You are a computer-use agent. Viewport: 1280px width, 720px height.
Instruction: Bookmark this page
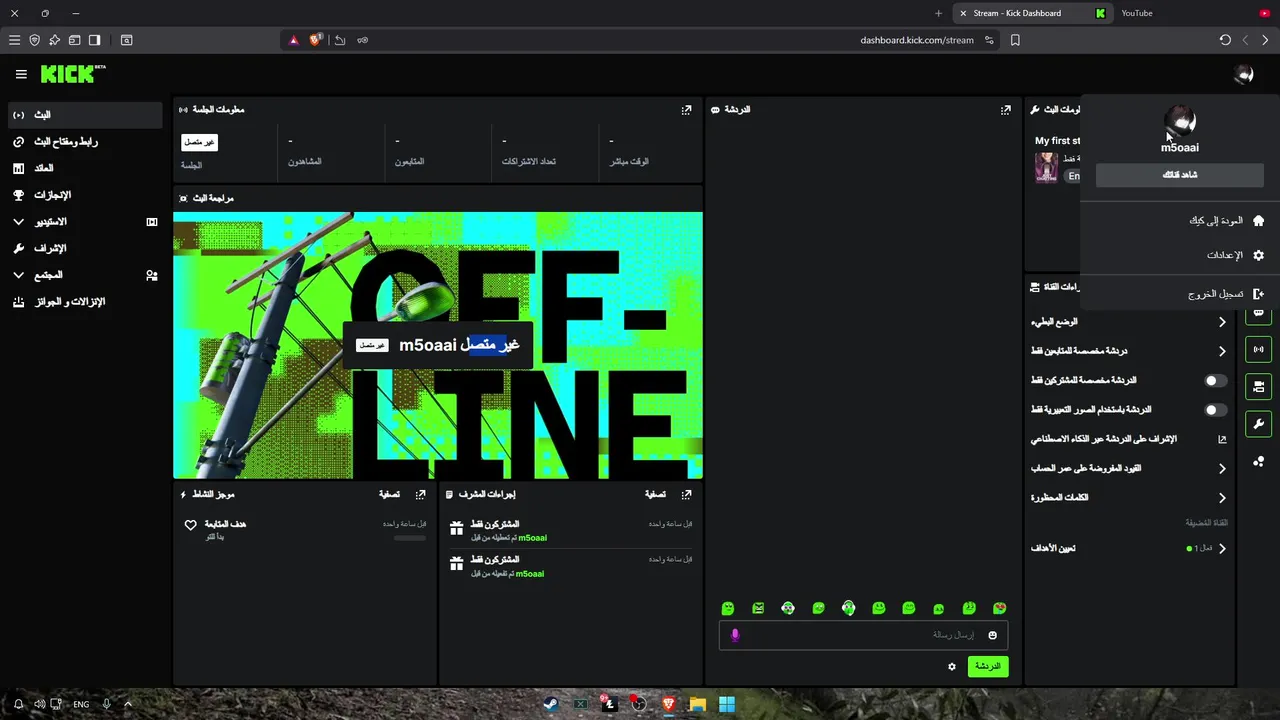(x=1015, y=40)
